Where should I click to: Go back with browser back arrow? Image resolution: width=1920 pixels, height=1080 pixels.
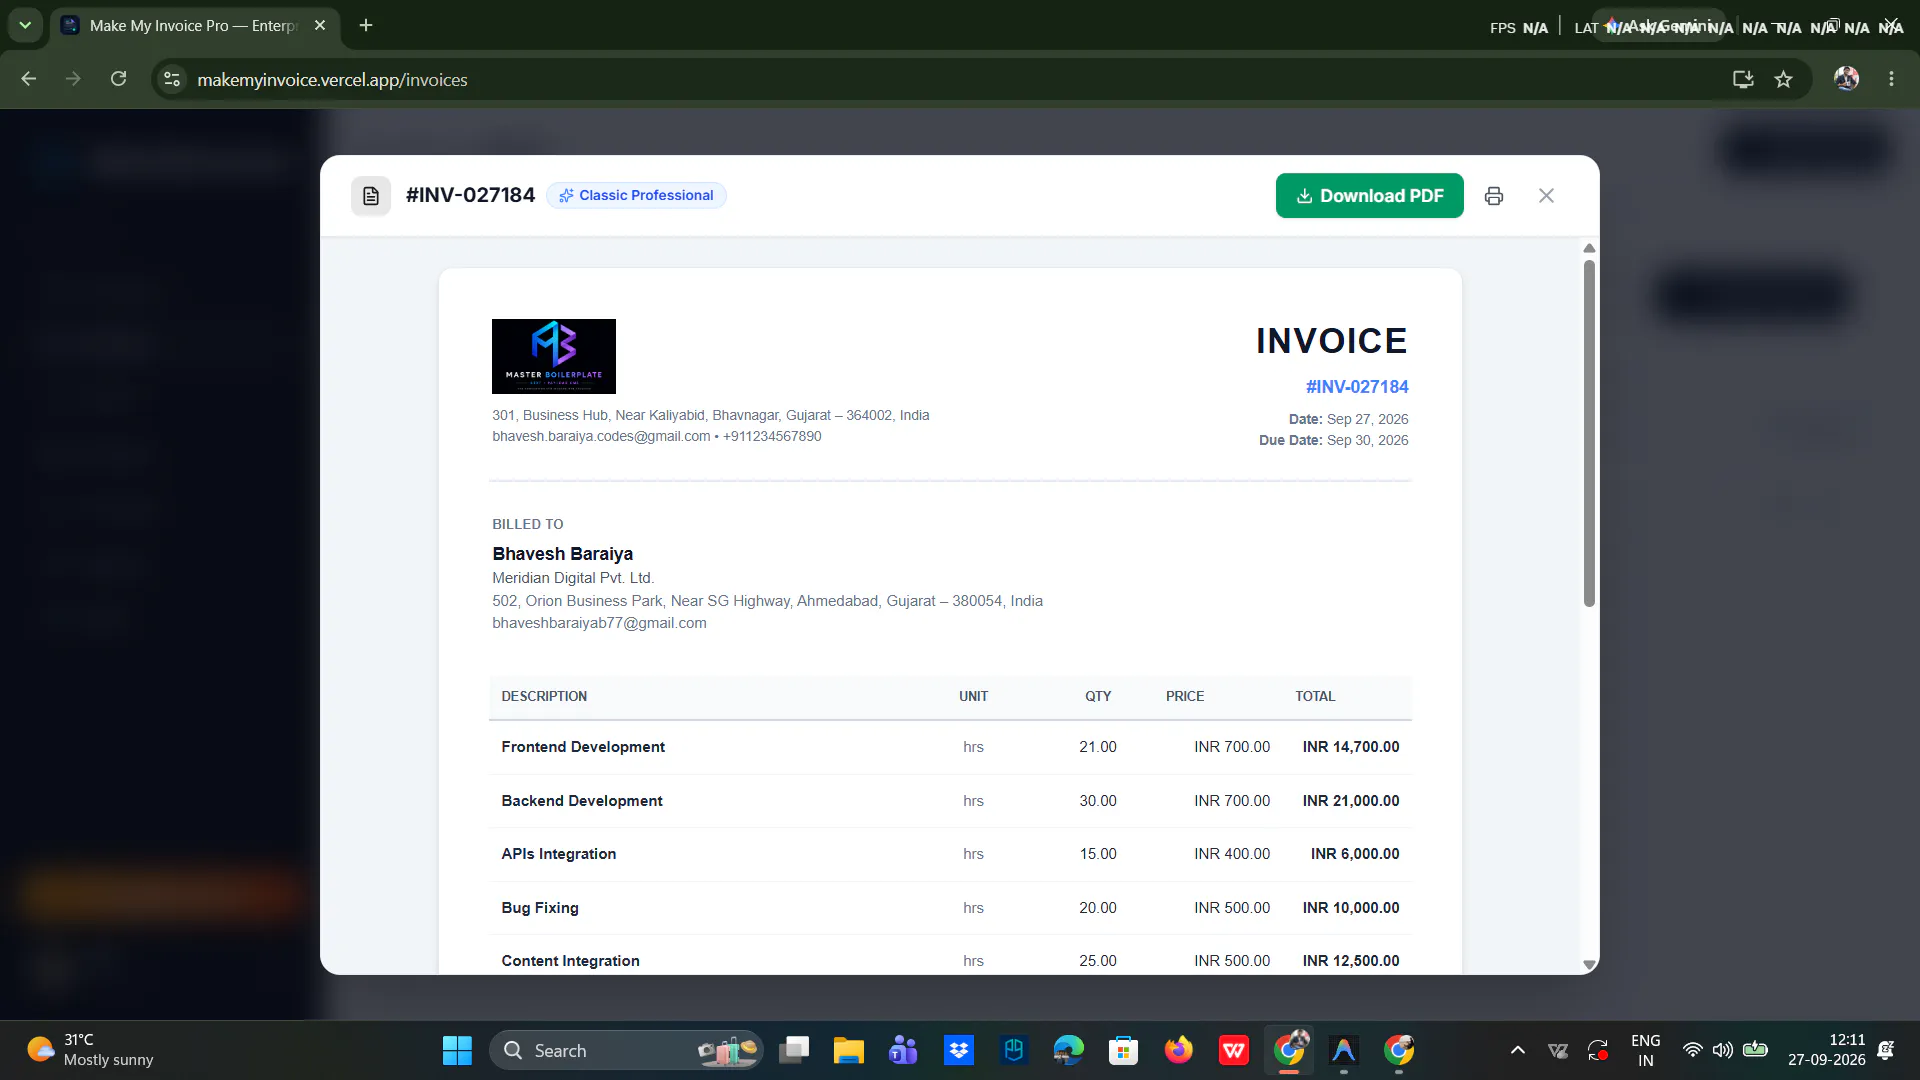tap(28, 79)
